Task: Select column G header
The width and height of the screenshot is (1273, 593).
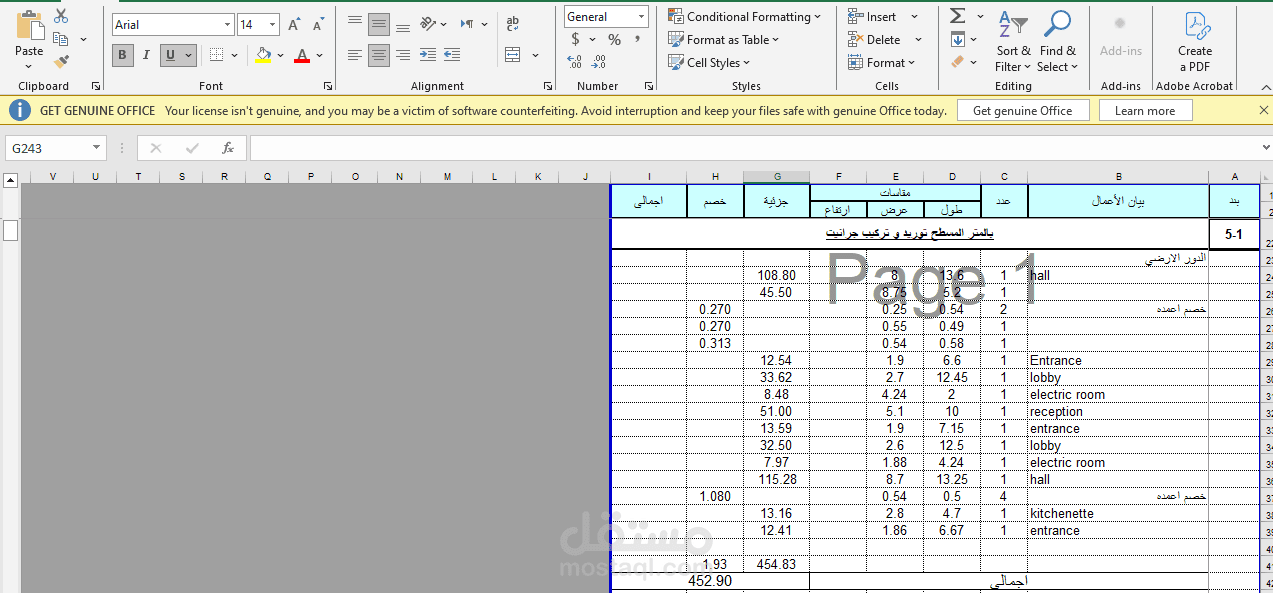Action: click(x=777, y=177)
